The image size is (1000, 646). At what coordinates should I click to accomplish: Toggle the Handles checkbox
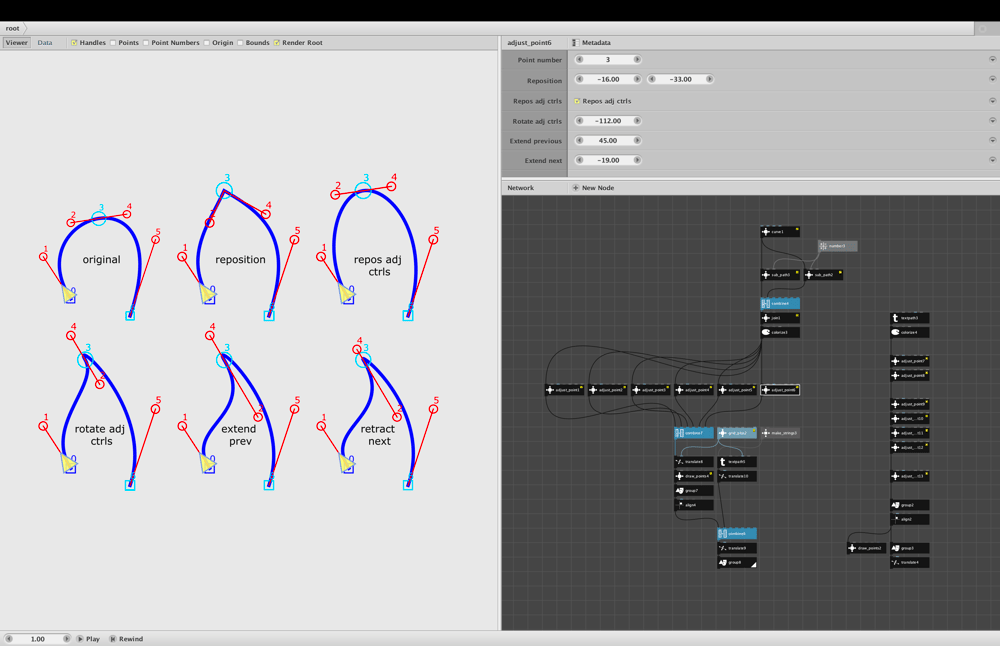pos(74,43)
